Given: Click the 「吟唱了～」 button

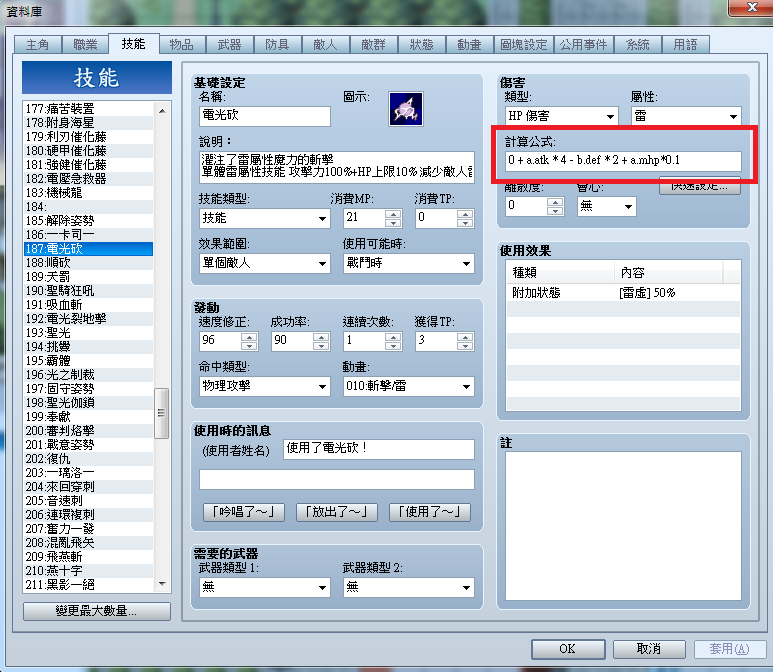Looking at the screenshot, I should pos(244,512).
